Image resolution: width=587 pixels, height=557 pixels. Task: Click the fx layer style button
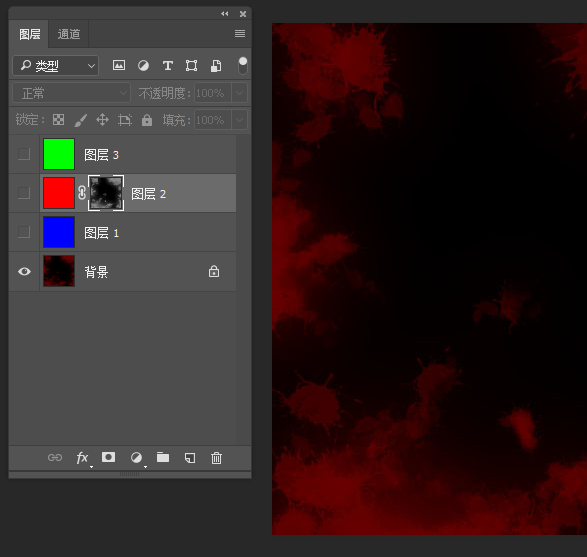click(82, 458)
